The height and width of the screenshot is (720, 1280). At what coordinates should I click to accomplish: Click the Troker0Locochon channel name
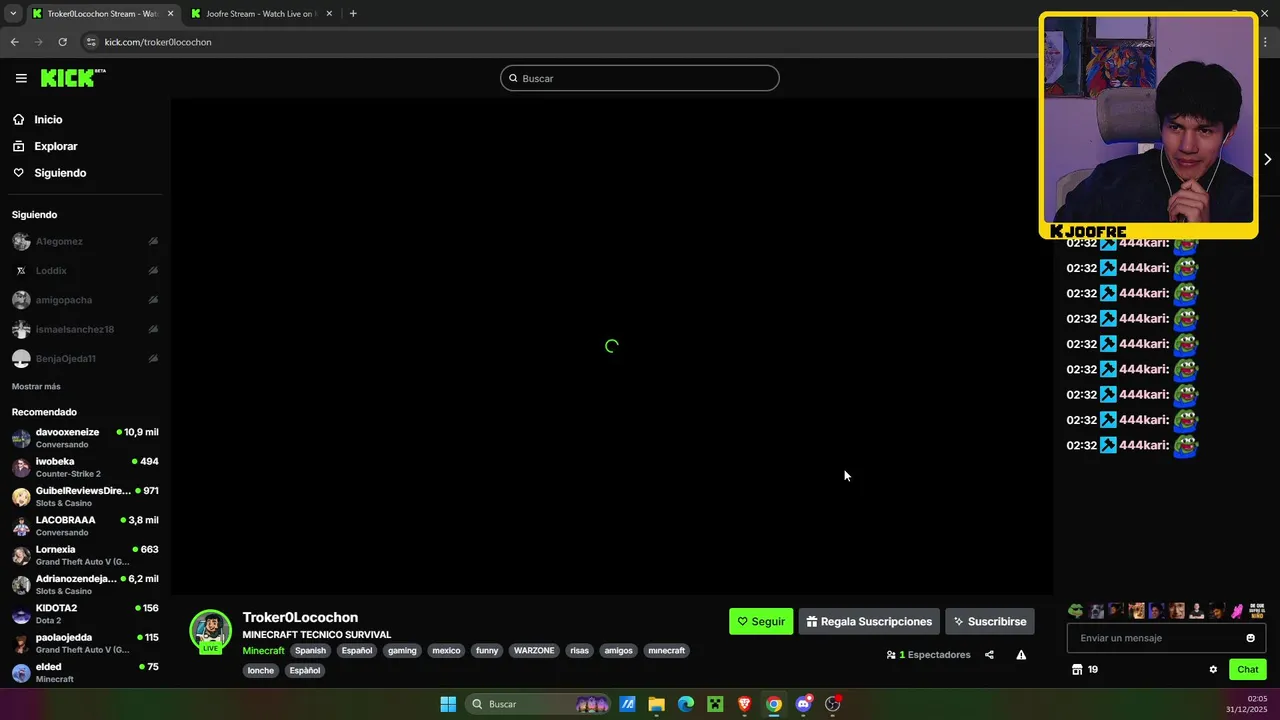pos(300,617)
